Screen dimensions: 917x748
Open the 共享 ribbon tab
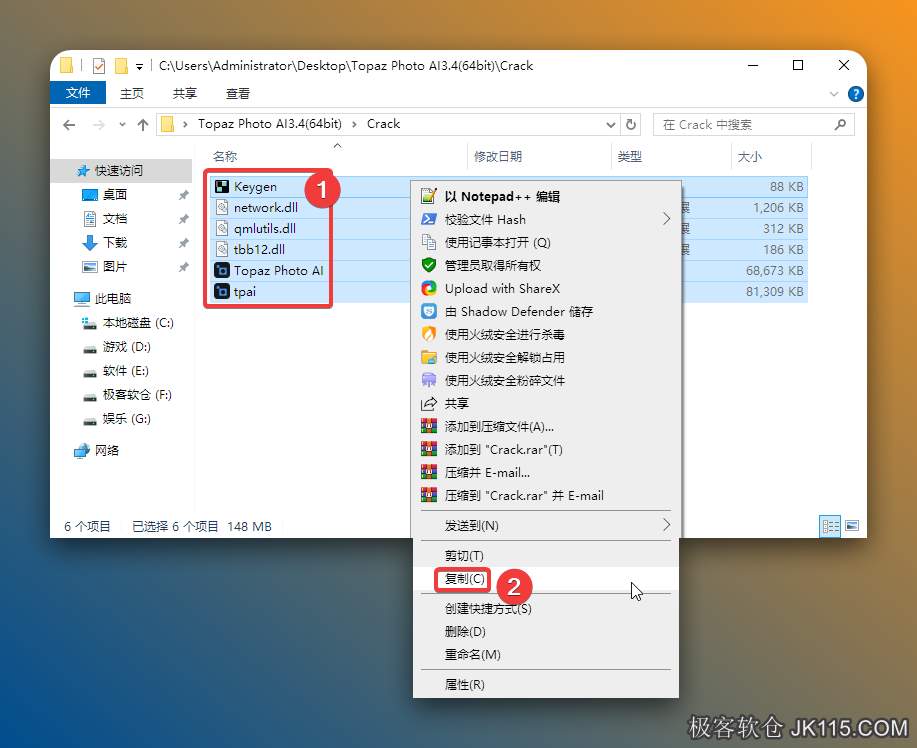(x=185, y=94)
